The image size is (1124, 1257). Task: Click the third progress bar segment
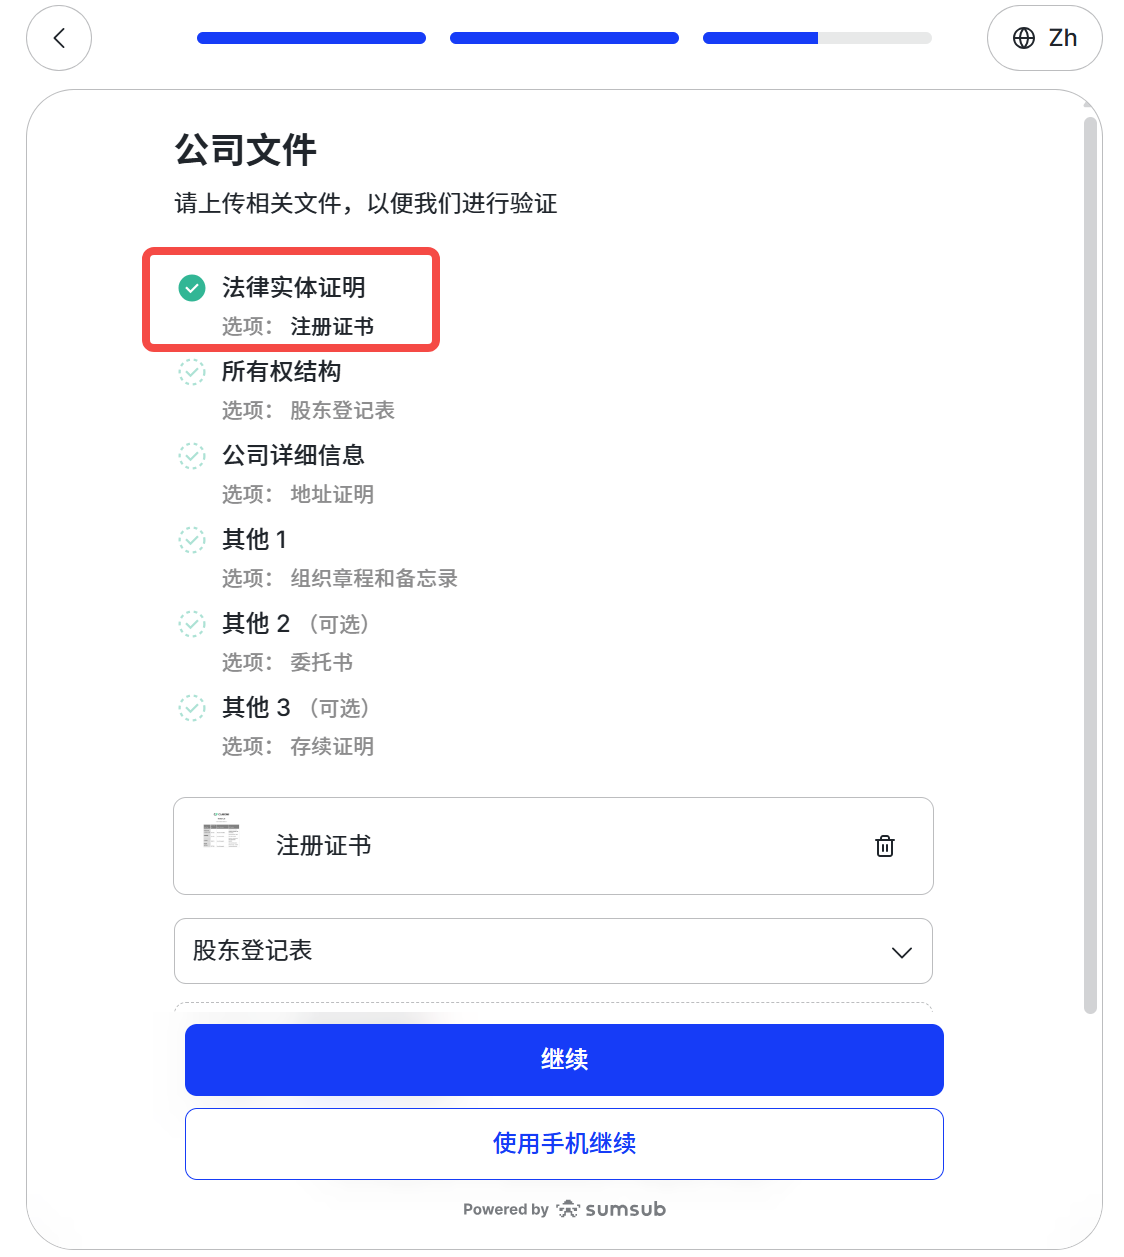point(817,38)
